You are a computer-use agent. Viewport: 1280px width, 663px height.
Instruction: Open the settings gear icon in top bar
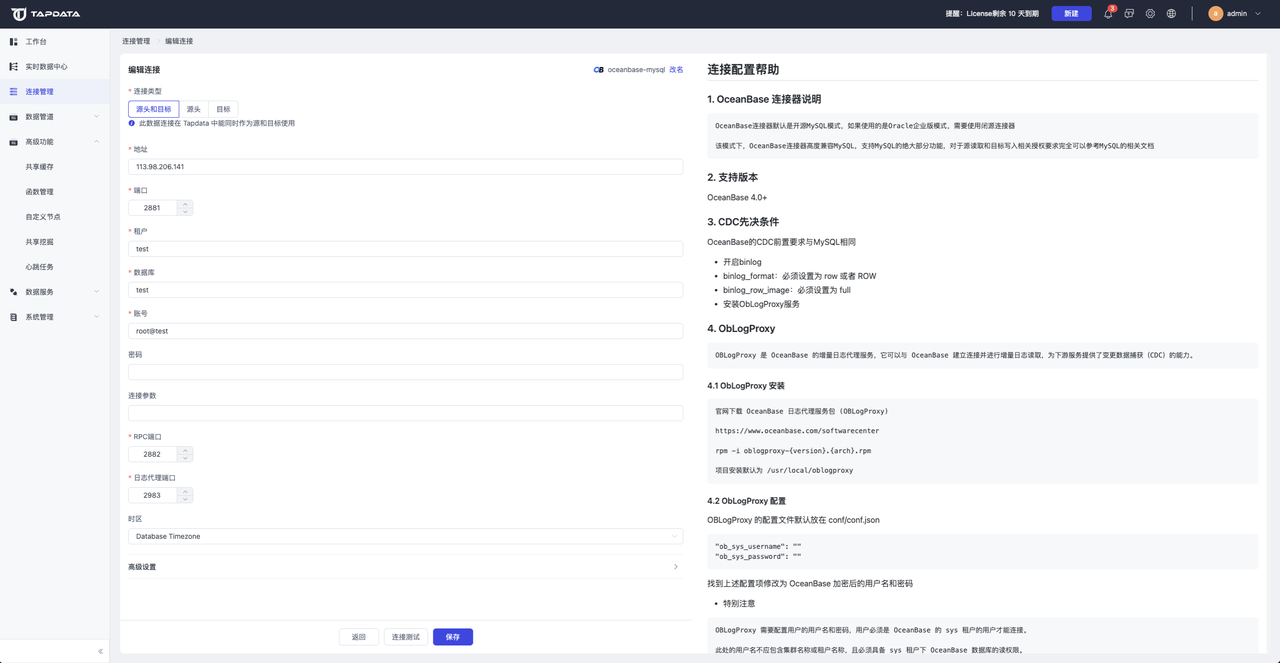pyautogui.click(x=1150, y=14)
